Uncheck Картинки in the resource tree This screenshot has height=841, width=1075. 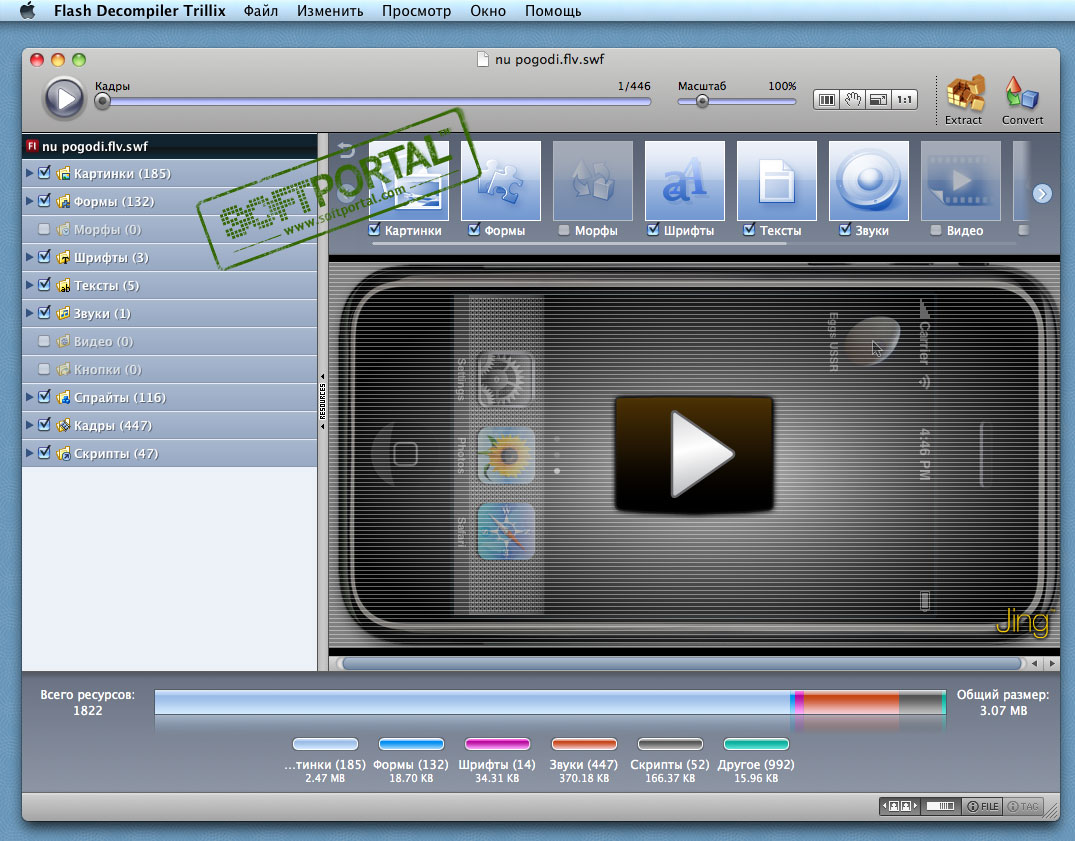[45, 173]
